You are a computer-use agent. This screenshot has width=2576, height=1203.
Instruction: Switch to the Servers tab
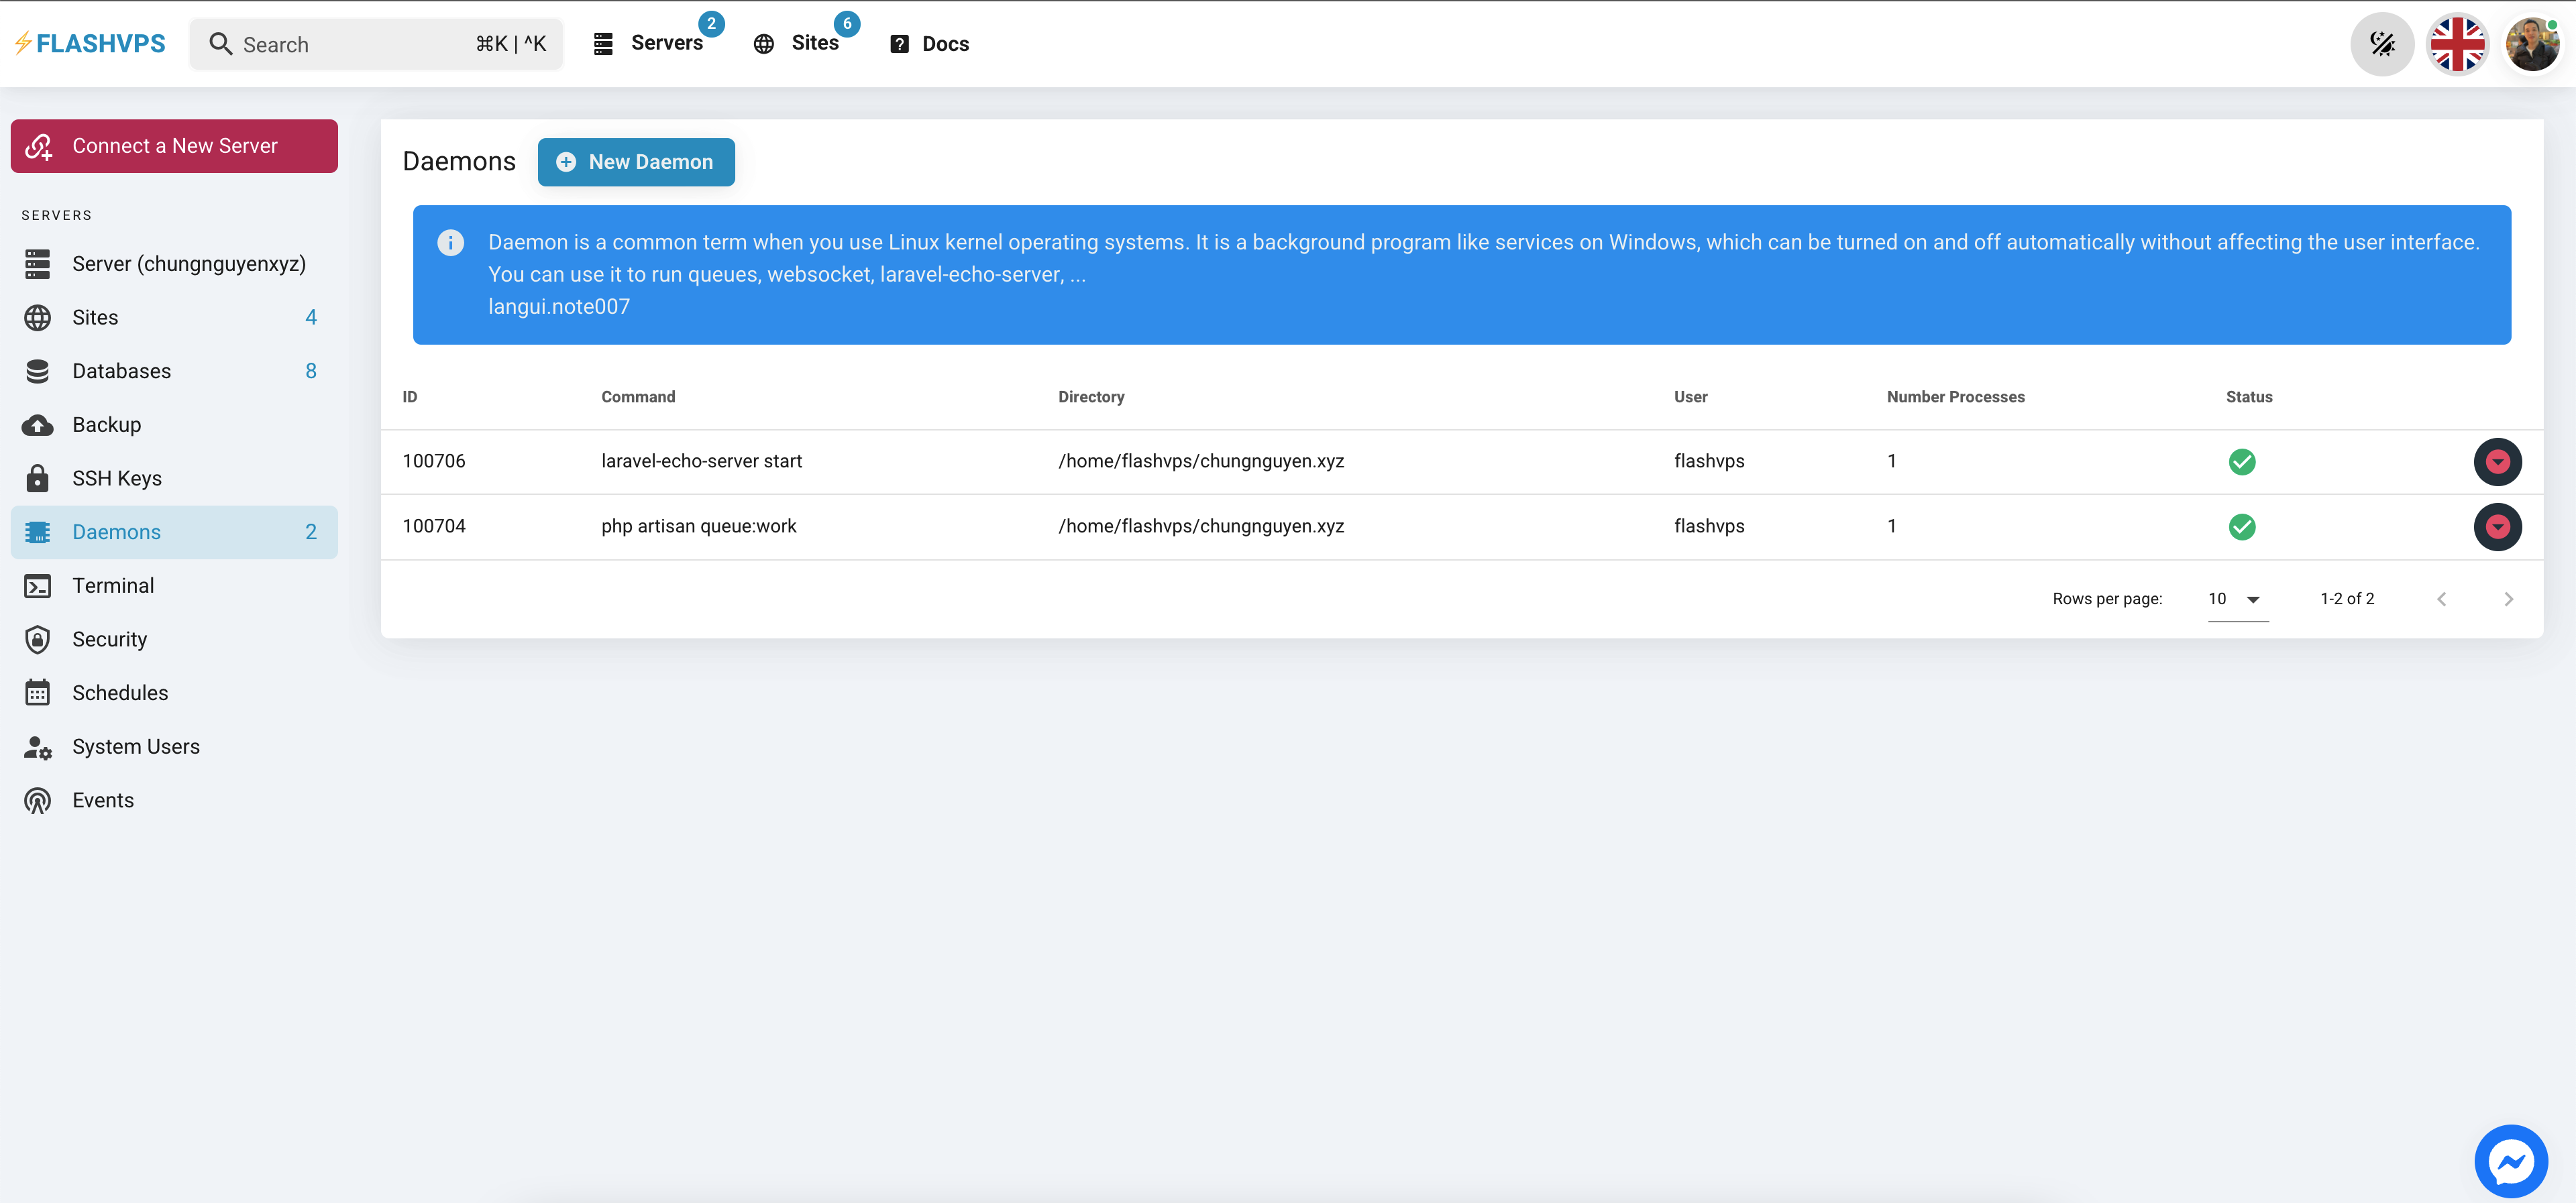(667, 43)
